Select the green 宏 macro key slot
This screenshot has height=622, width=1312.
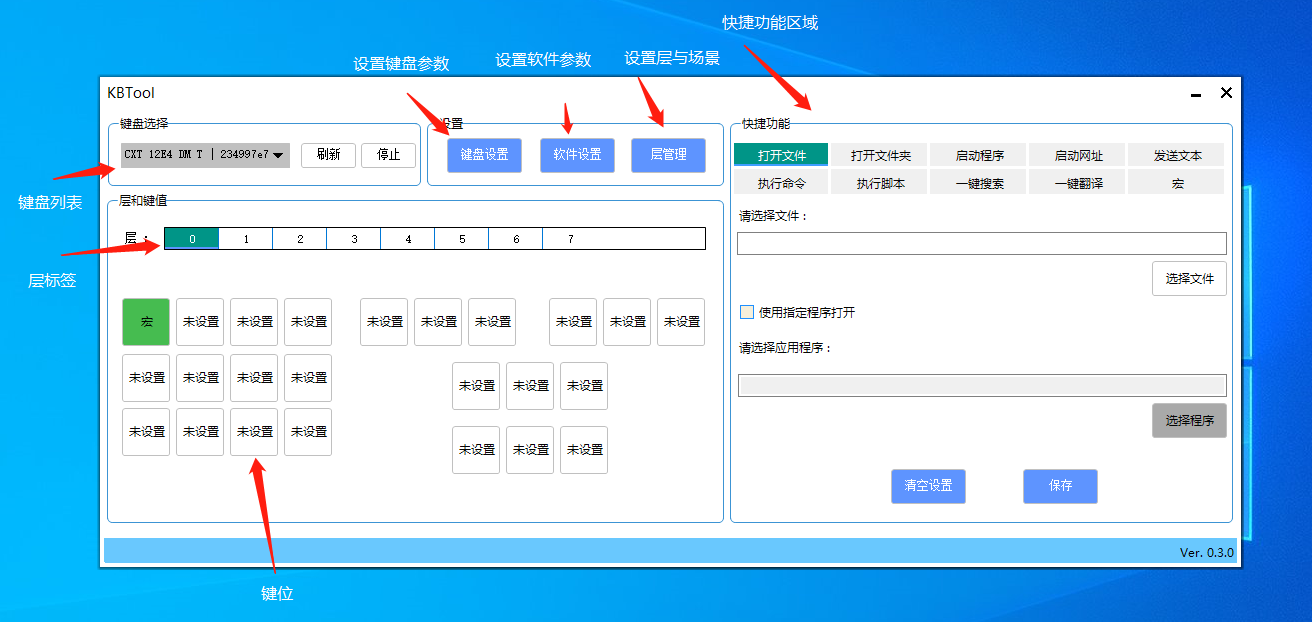point(145,322)
